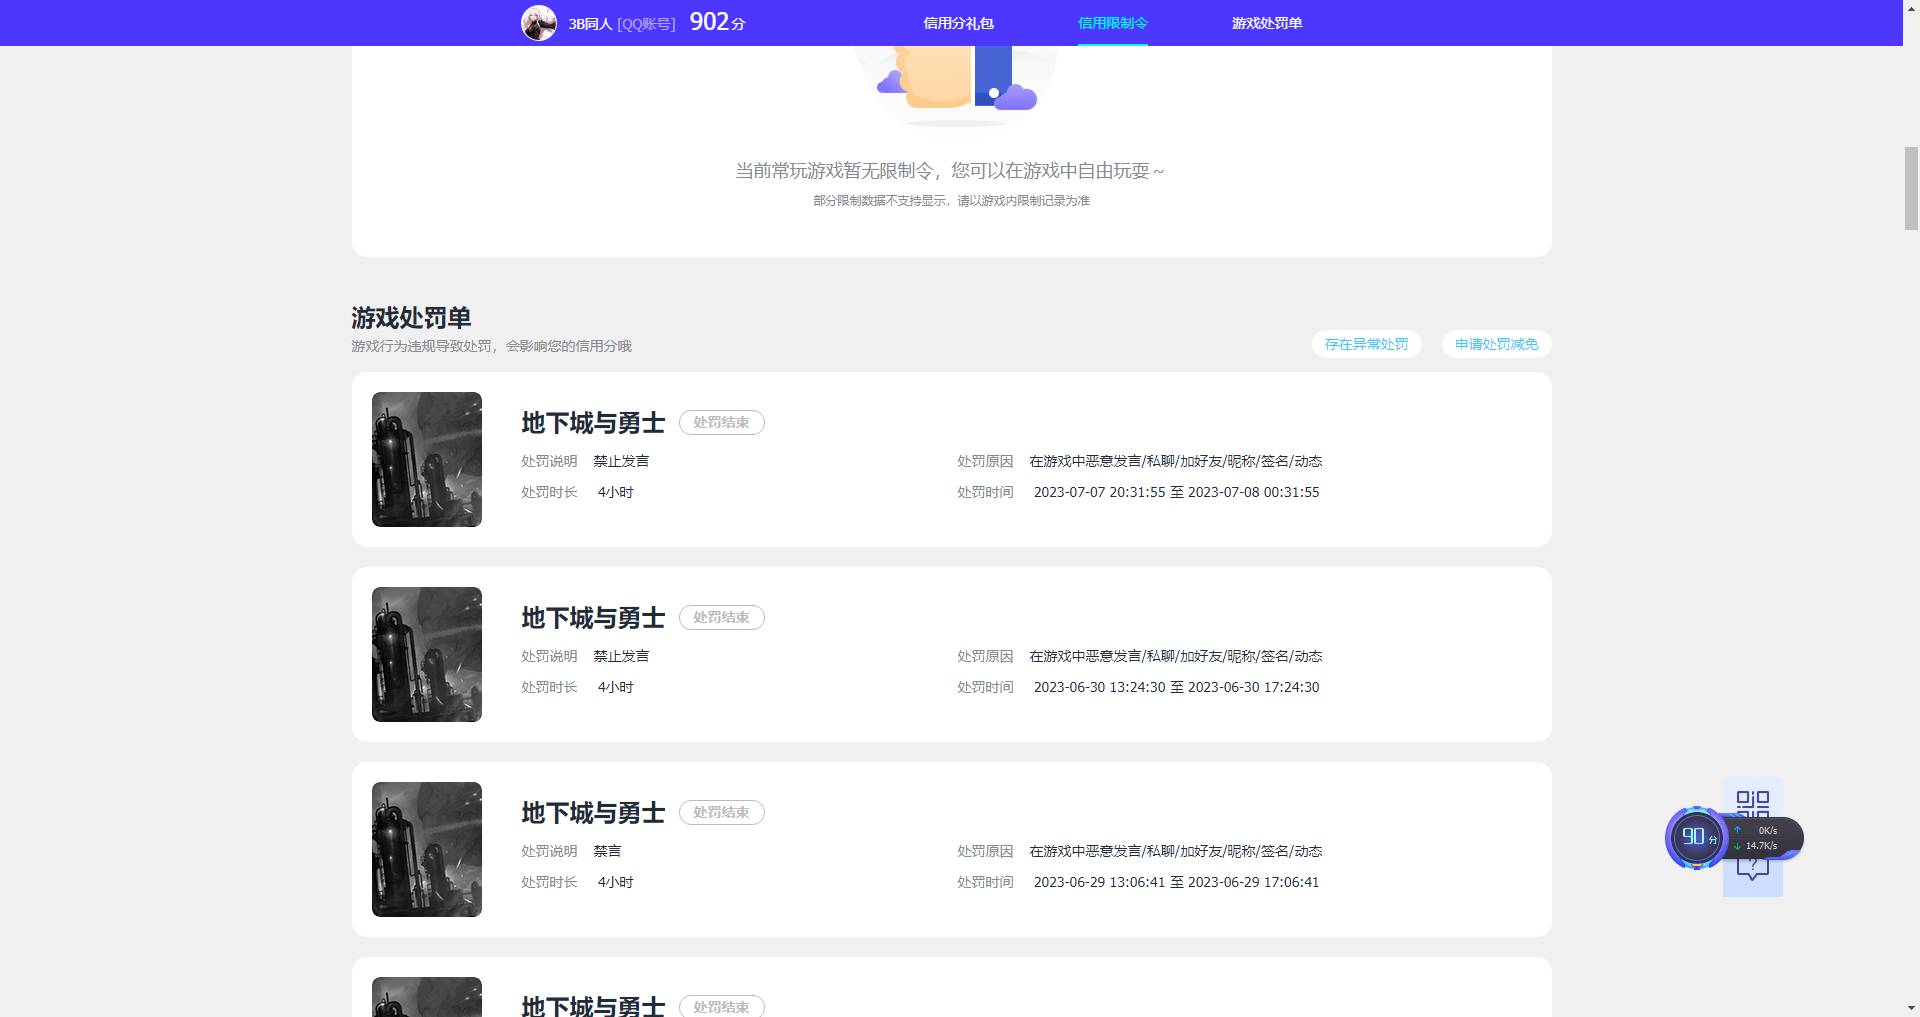Click the first 地下城与勇士 game thumbnail

pyautogui.click(x=426, y=459)
